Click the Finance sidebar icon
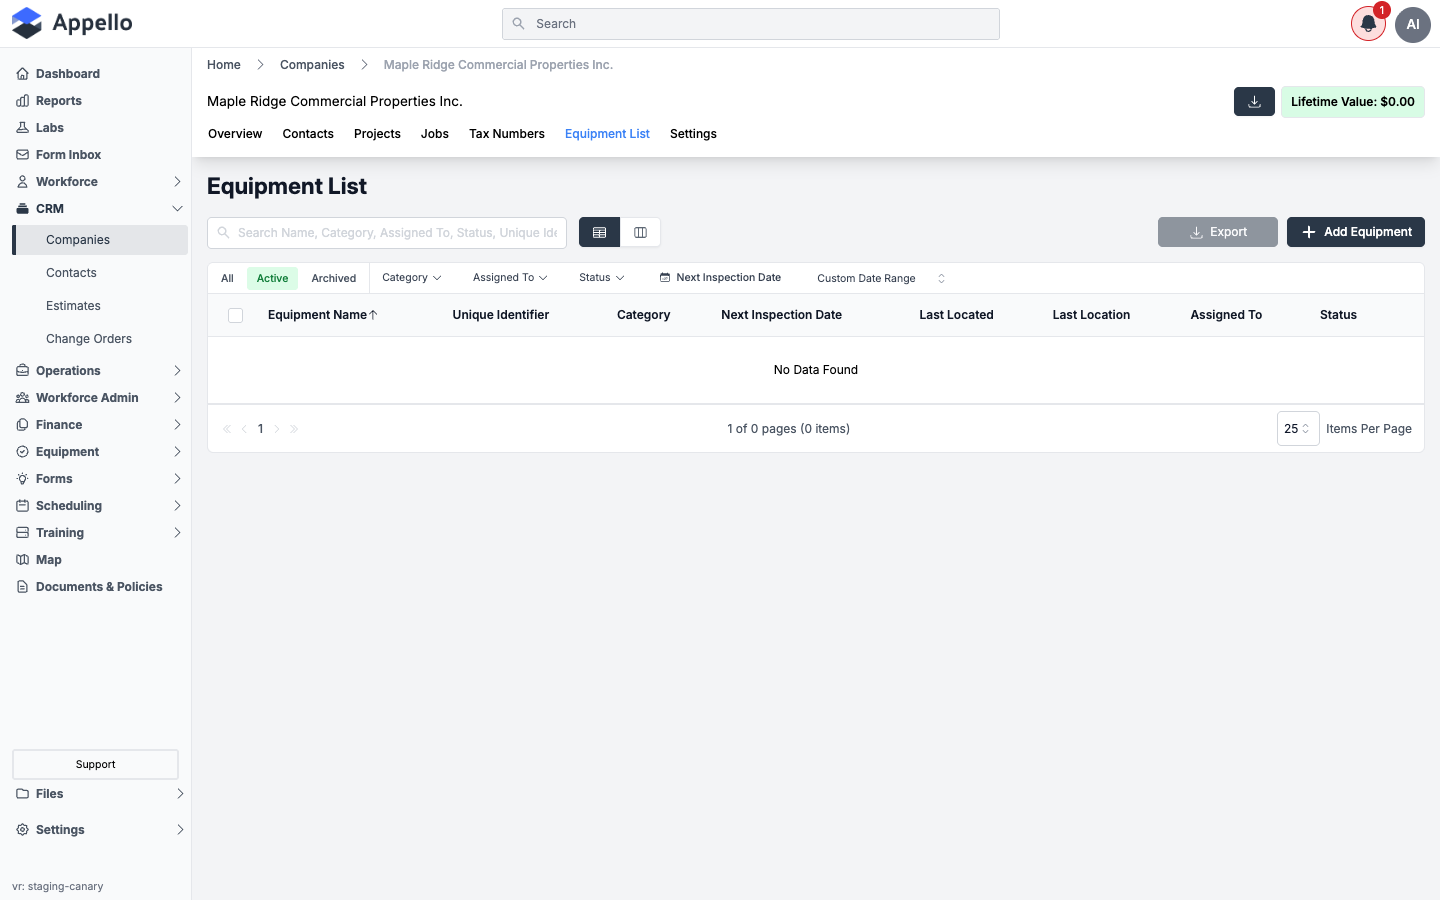Screen dimensions: 1440x918 coord(22,425)
